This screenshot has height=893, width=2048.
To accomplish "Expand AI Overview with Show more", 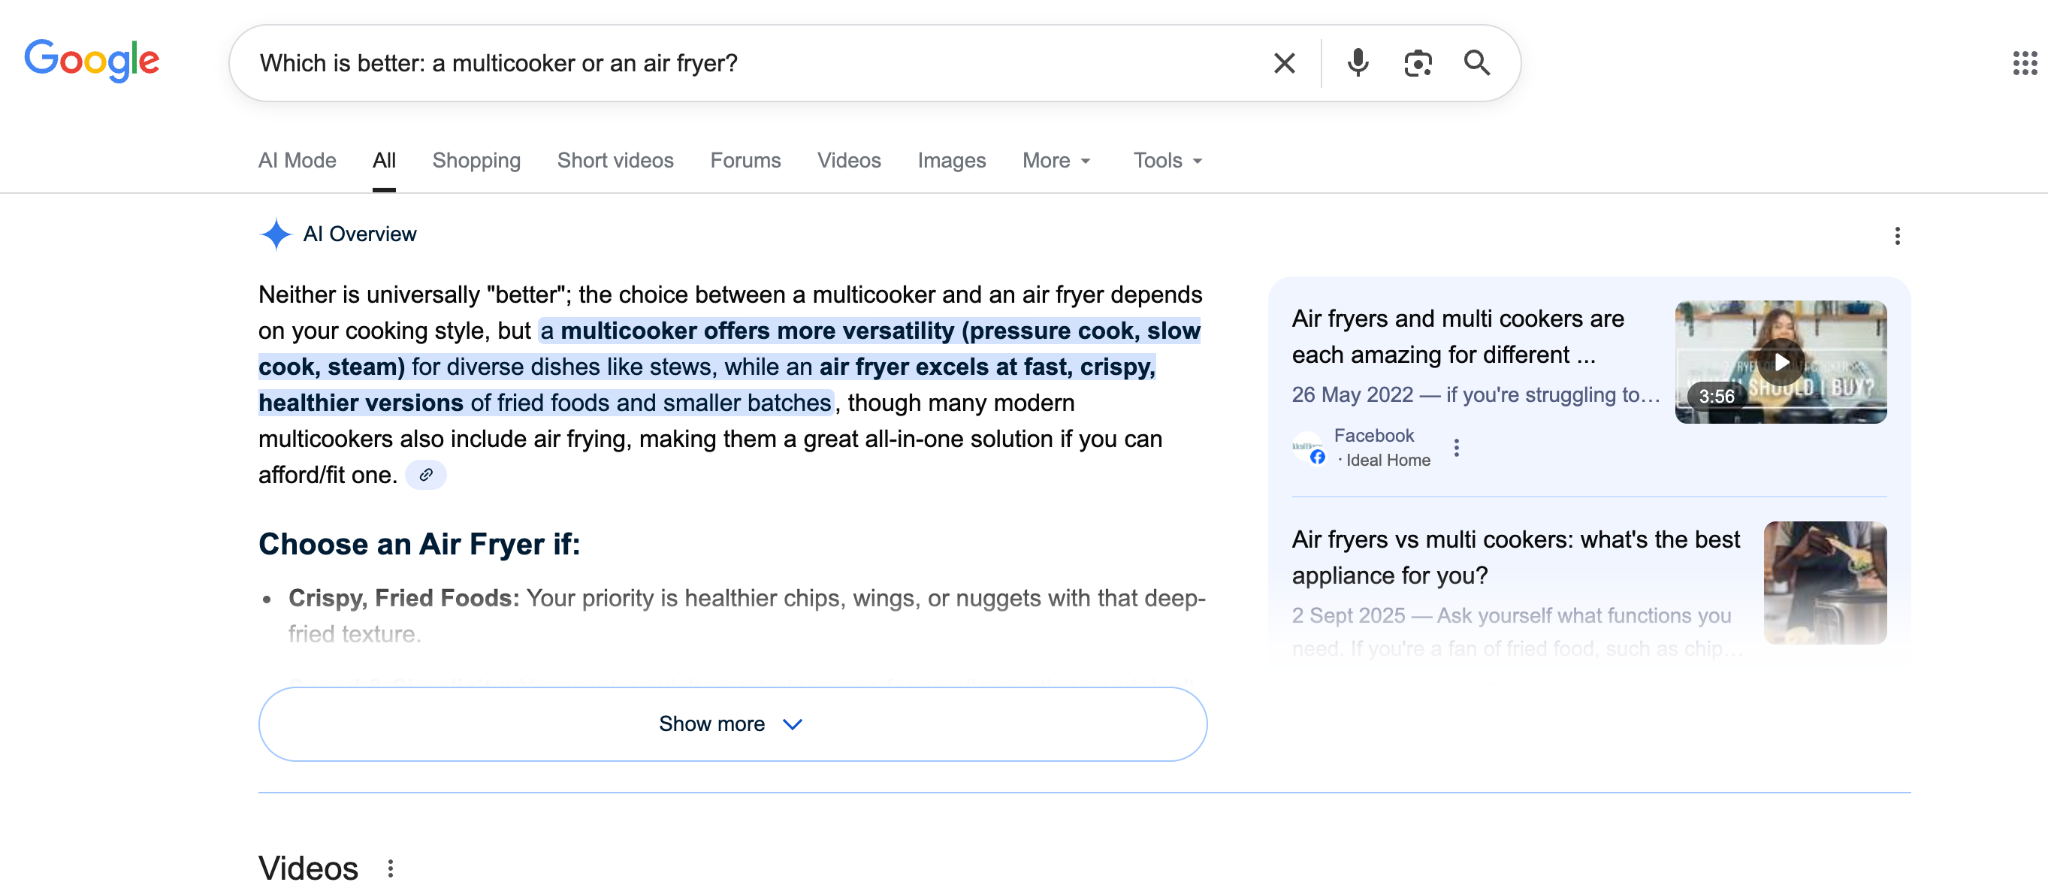I will point(732,724).
